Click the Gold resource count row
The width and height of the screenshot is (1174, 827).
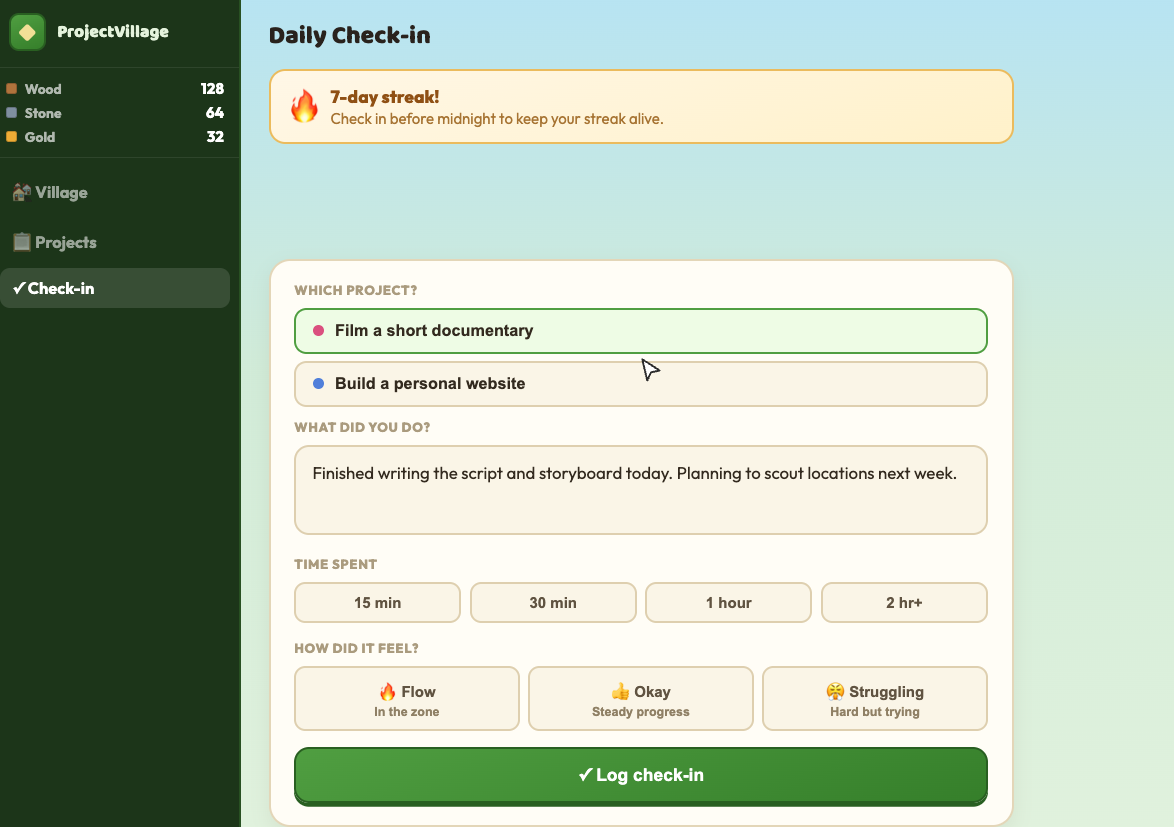pos(115,137)
